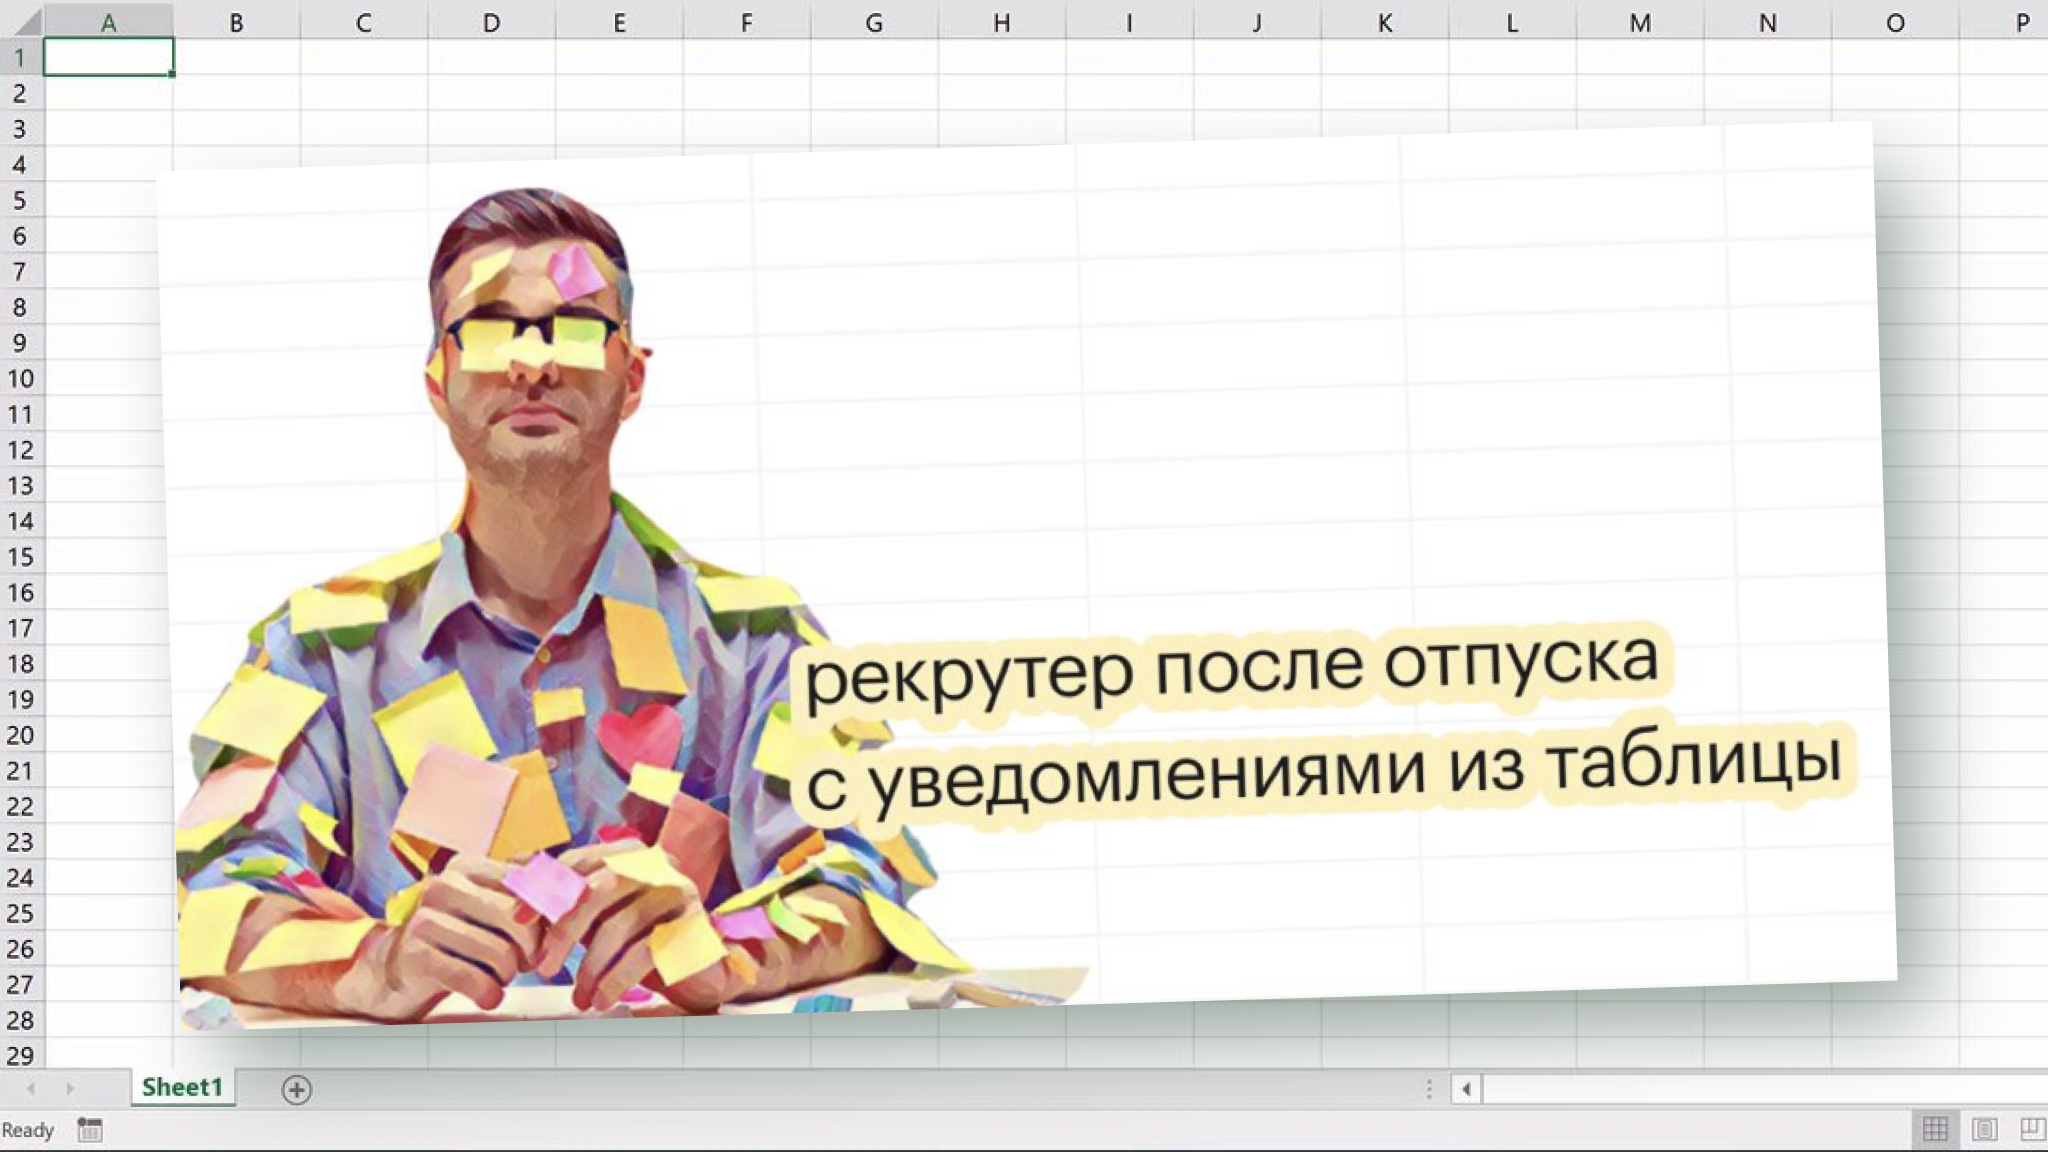Screen dimensions: 2048x1152
Task: Select column D header
Action: (x=491, y=22)
